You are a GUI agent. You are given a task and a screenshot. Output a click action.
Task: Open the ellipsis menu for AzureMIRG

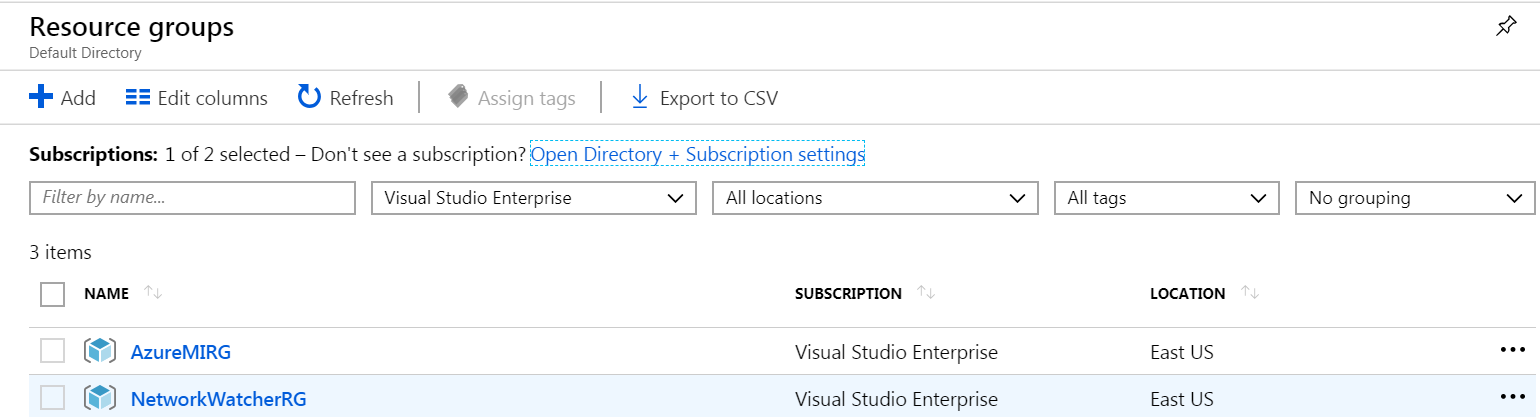click(1513, 350)
